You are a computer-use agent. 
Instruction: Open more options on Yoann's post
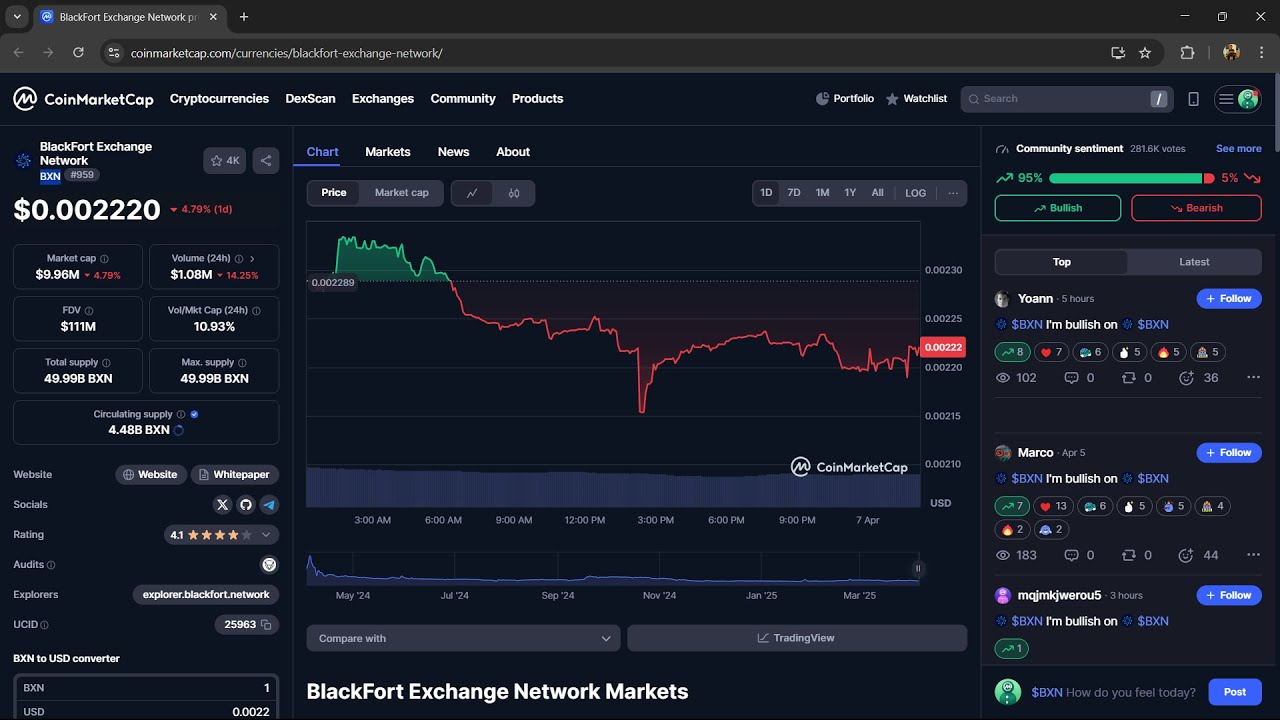coord(1253,378)
